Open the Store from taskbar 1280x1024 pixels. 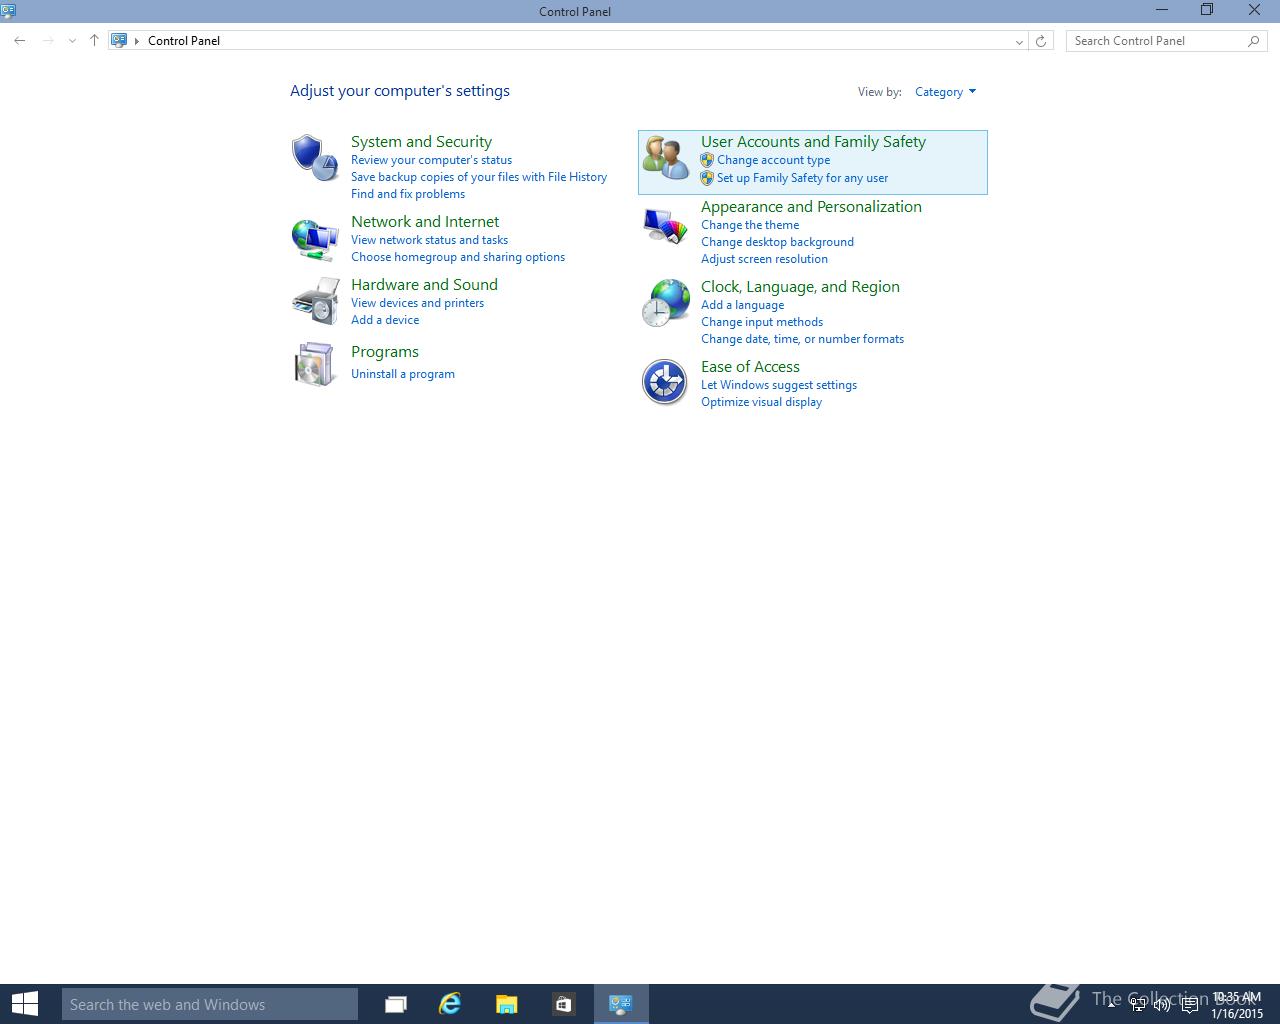click(564, 1004)
